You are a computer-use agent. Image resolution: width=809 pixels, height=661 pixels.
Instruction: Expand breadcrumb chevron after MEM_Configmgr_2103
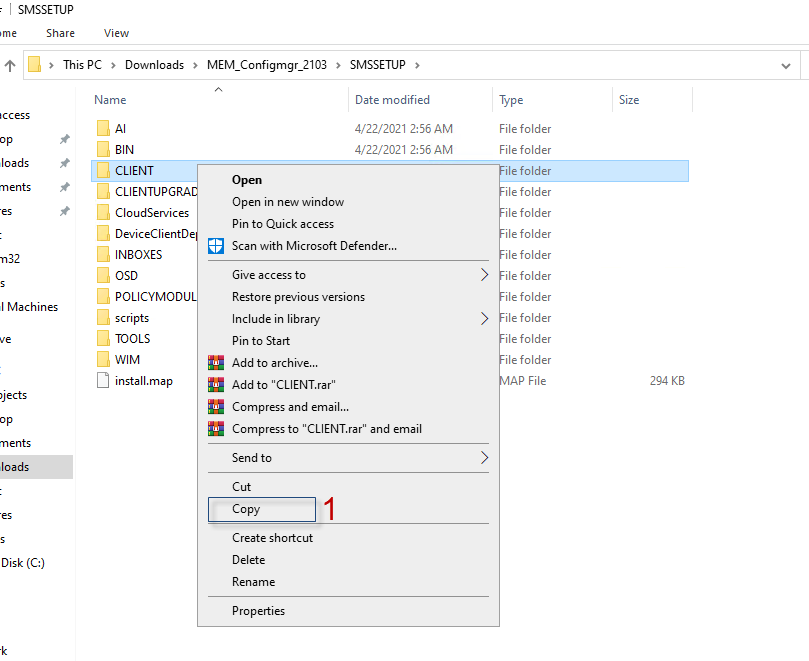(x=338, y=65)
